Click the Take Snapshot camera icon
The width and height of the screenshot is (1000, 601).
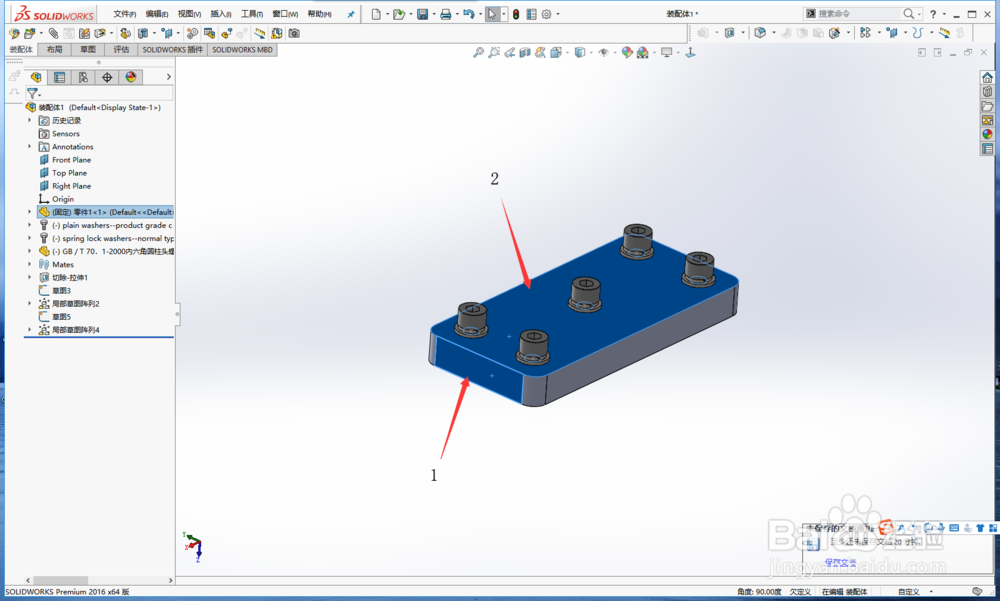(293, 33)
